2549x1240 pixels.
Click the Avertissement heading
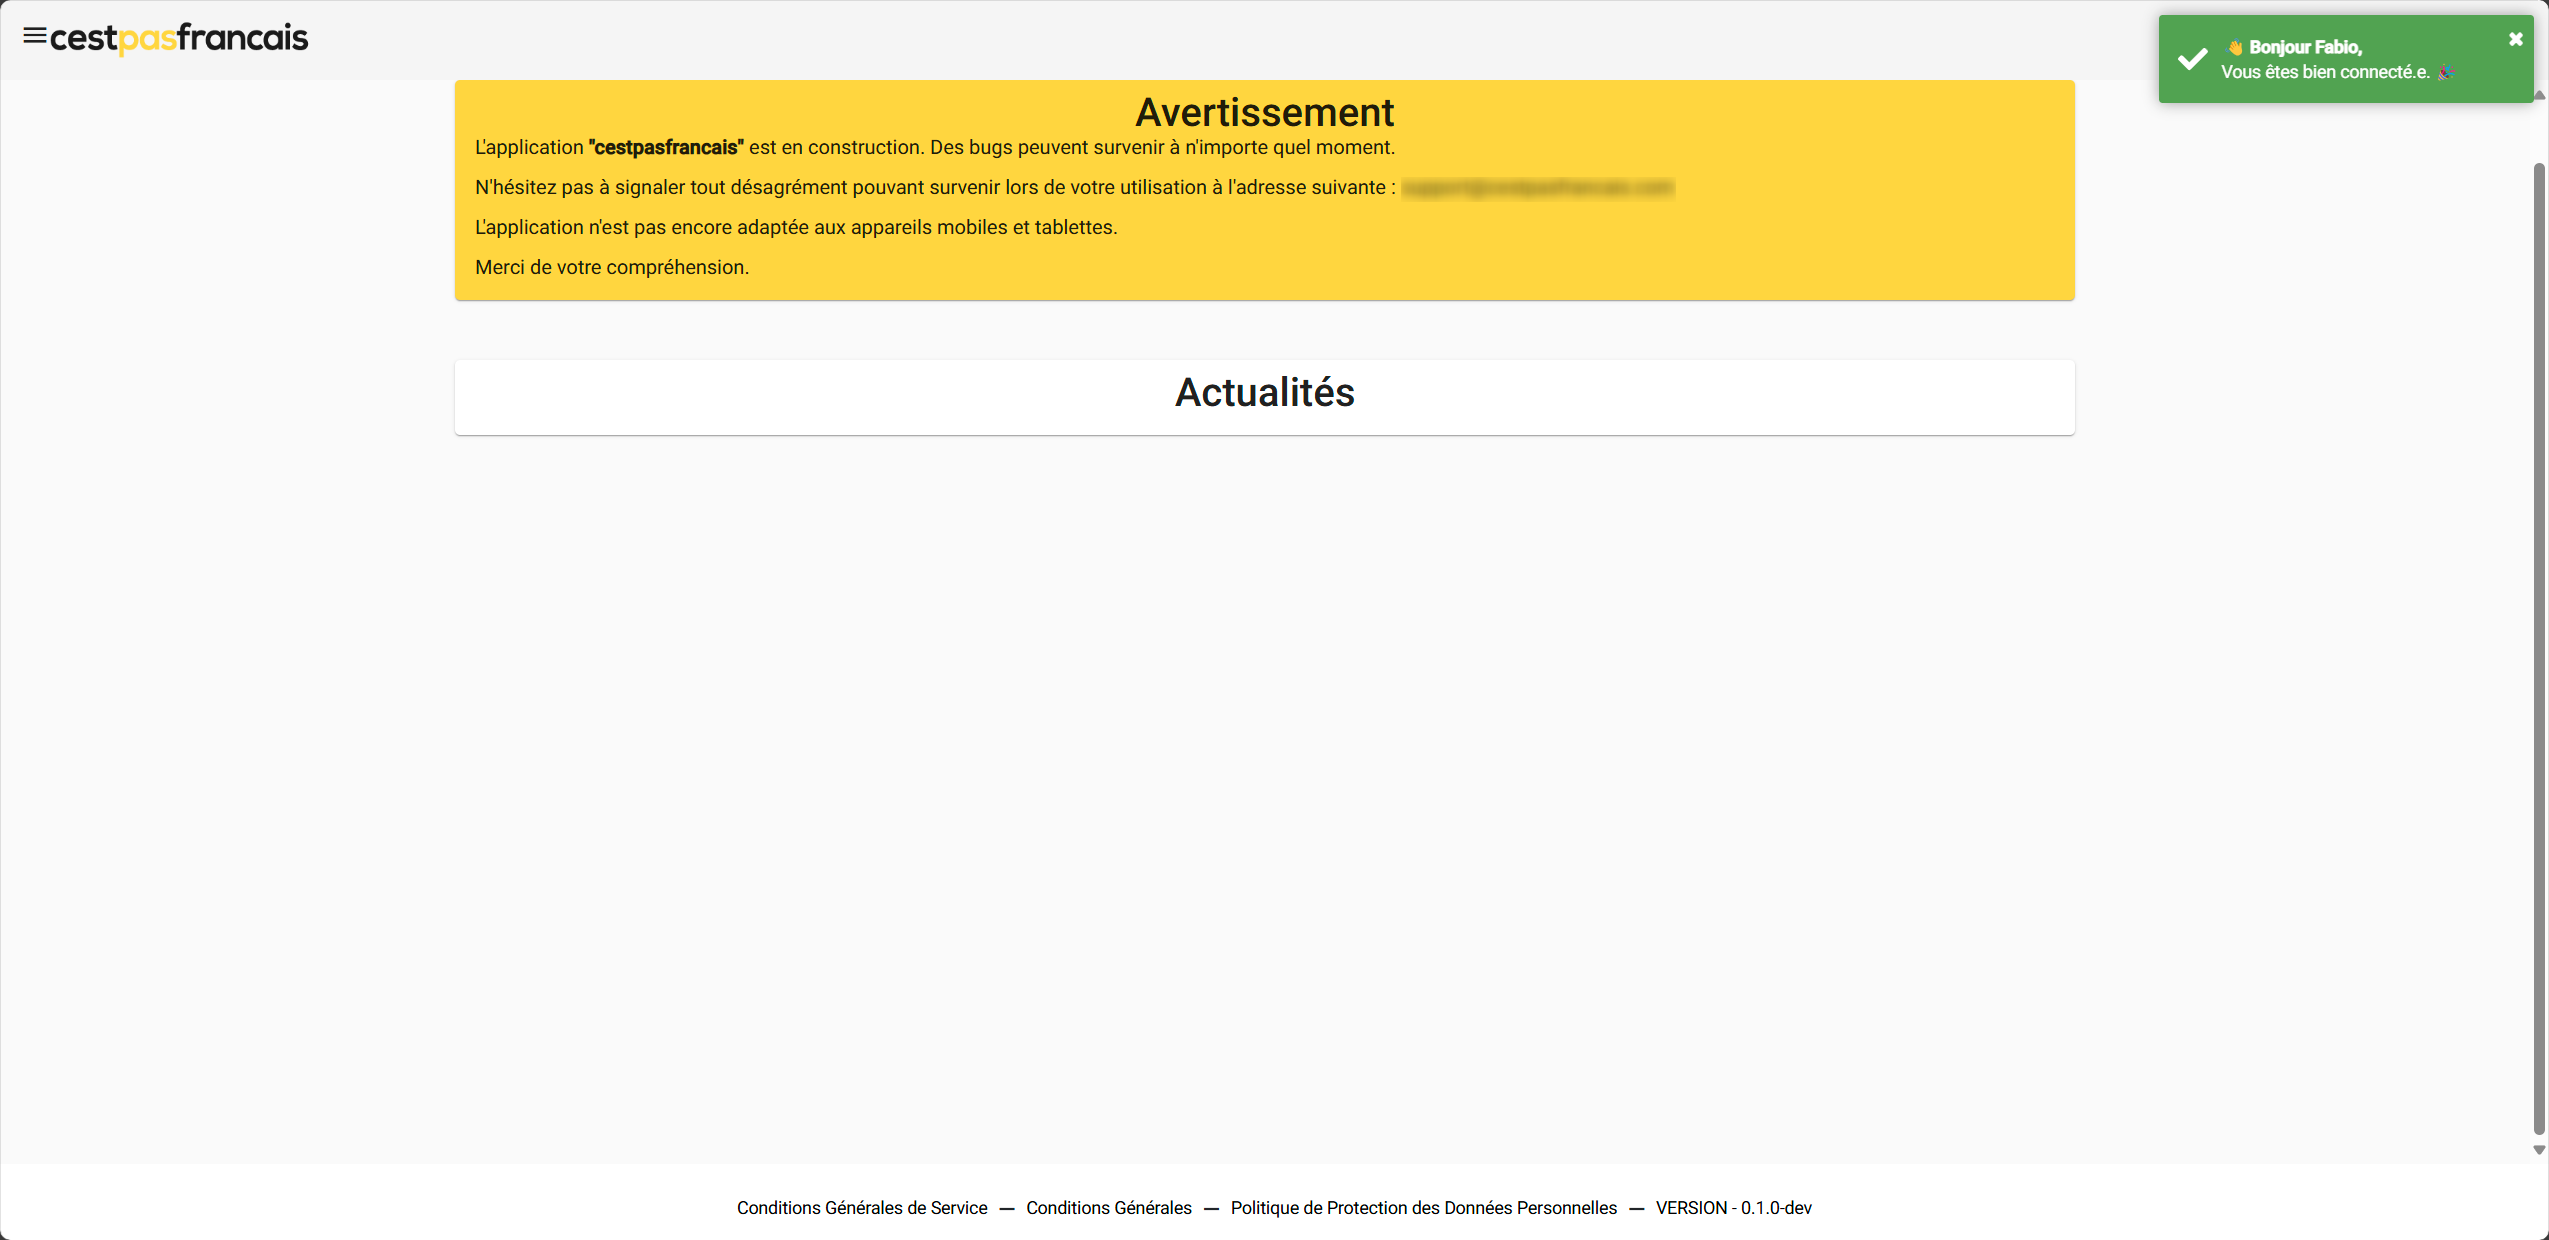click(x=1265, y=112)
